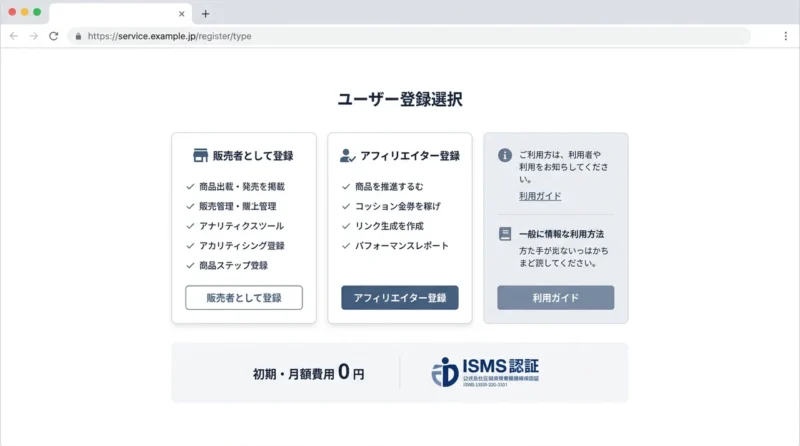Click the パフォーマンスレポート feature text
Screen dimensions: 800x446
coord(402,245)
